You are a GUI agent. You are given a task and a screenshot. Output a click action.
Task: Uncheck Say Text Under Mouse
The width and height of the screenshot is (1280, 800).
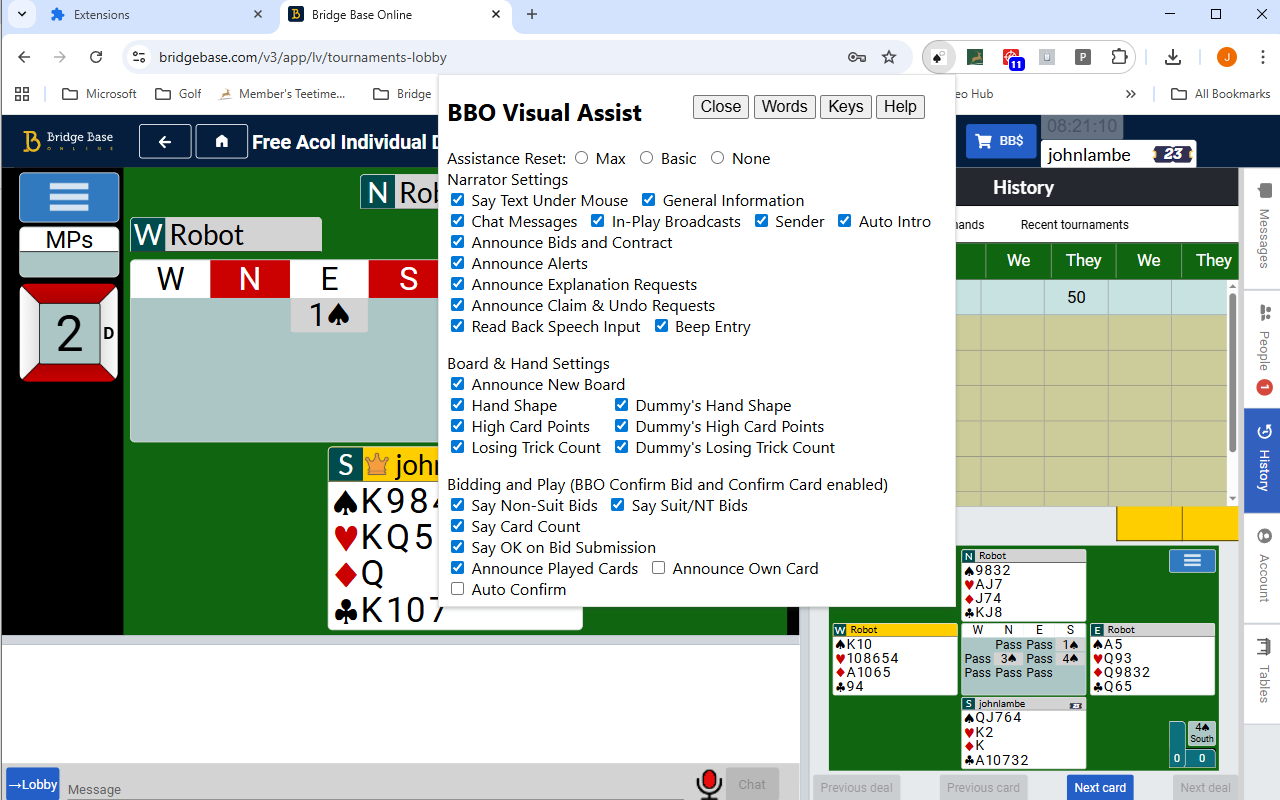(457, 200)
